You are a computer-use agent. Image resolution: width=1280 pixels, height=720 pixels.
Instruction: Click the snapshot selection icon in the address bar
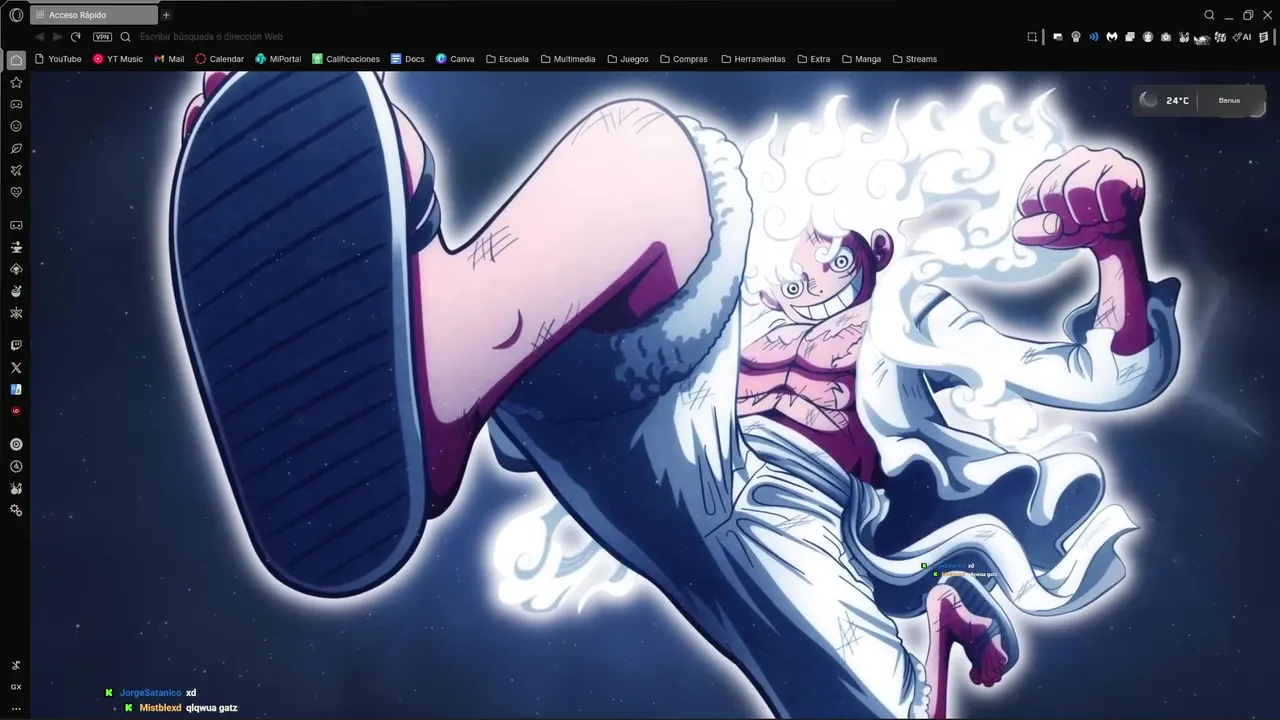pos(1032,37)
